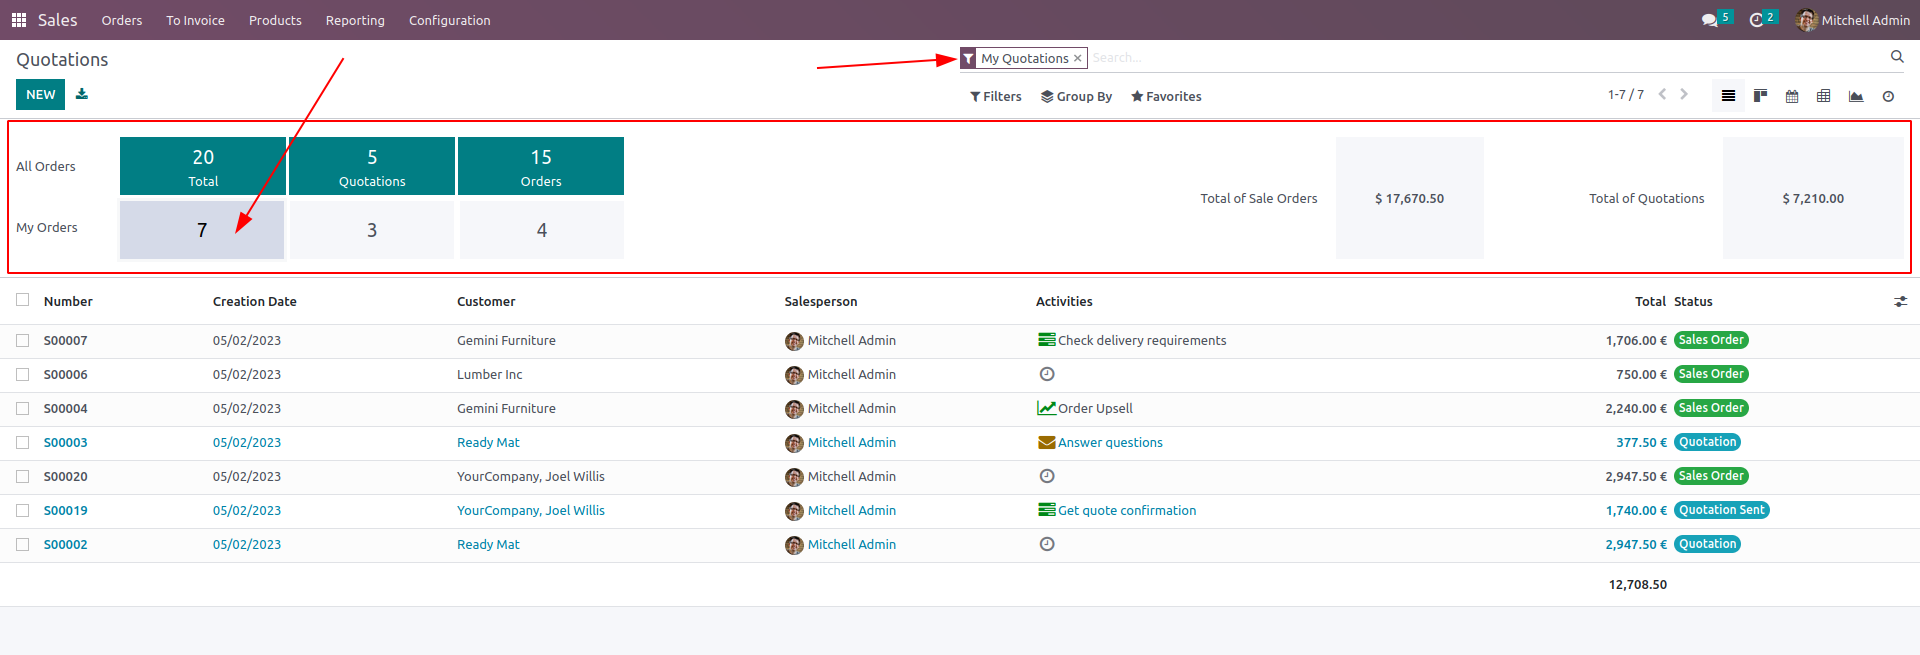Click the Quotation Sent status badge
The height and width of the screenshot is (655, 1920).
coord(1722,510)
